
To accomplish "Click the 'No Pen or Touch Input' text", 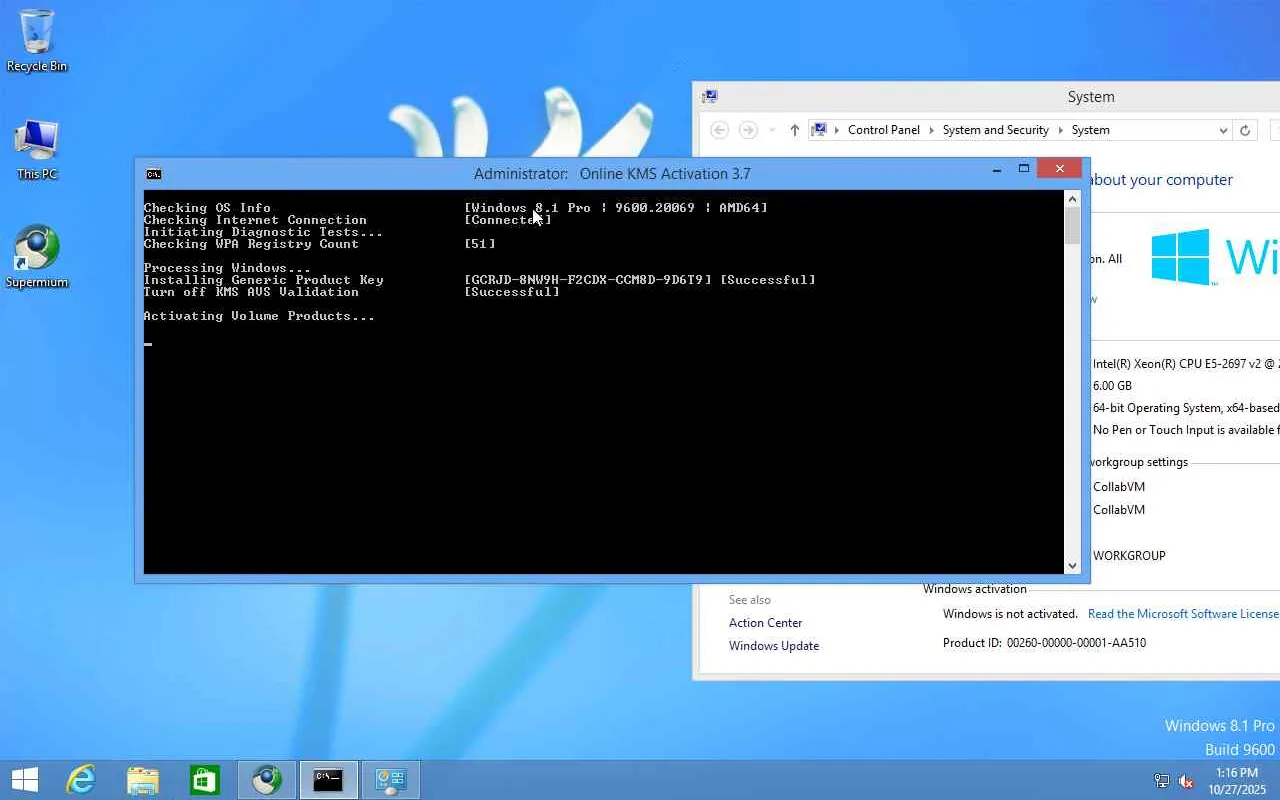I will [1185, 430].
